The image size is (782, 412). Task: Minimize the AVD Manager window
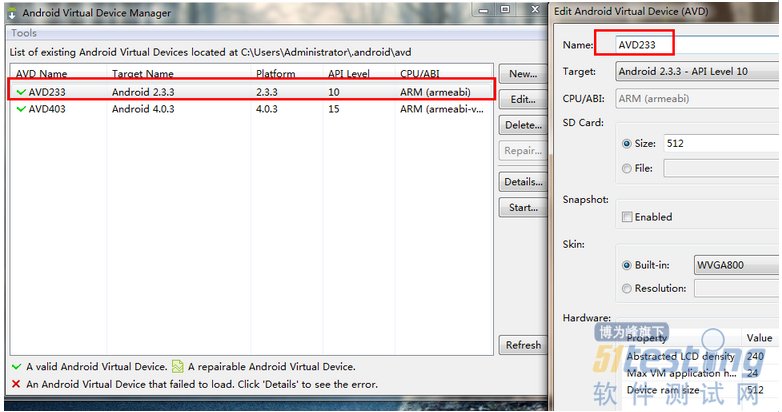click(483, 10)
